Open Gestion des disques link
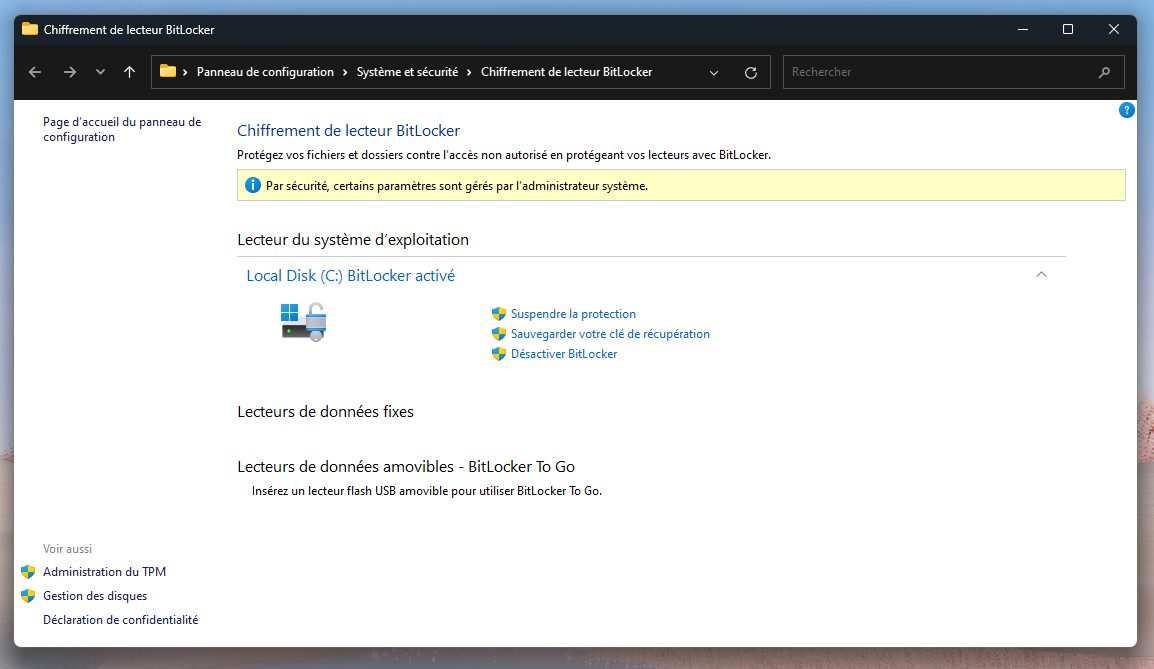The height and width of the screenshot is (669, 1154). [95, 596]
